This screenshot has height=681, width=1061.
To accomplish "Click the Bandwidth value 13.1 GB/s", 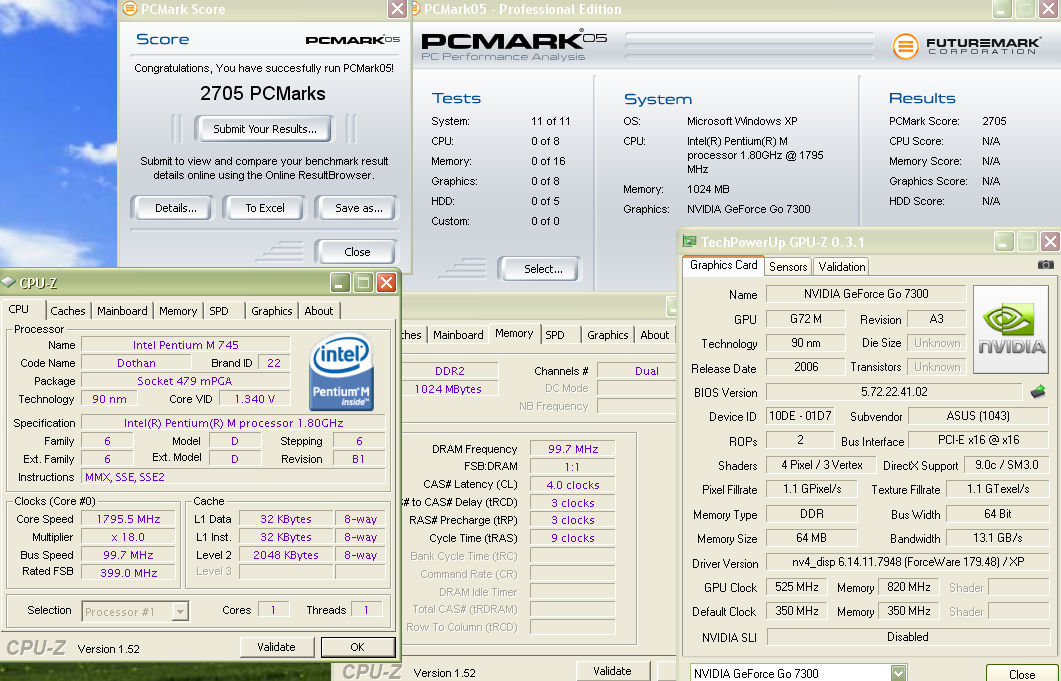I will (997, 538).
